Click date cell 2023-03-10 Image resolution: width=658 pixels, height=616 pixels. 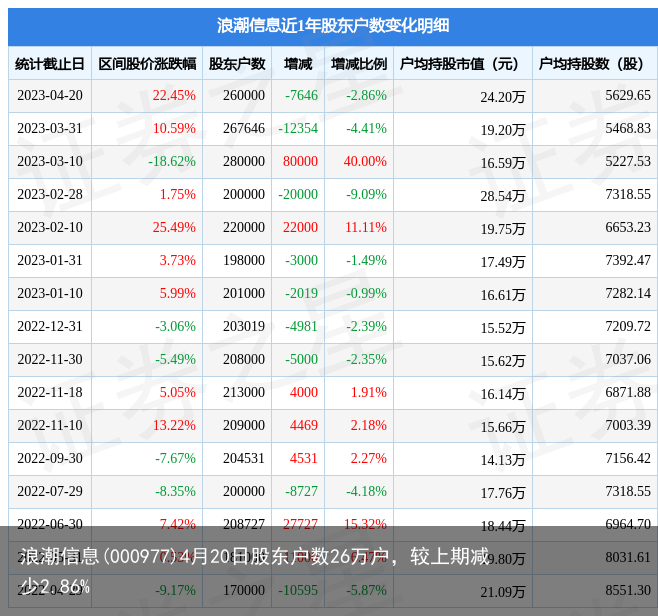[x=50, y=161]
